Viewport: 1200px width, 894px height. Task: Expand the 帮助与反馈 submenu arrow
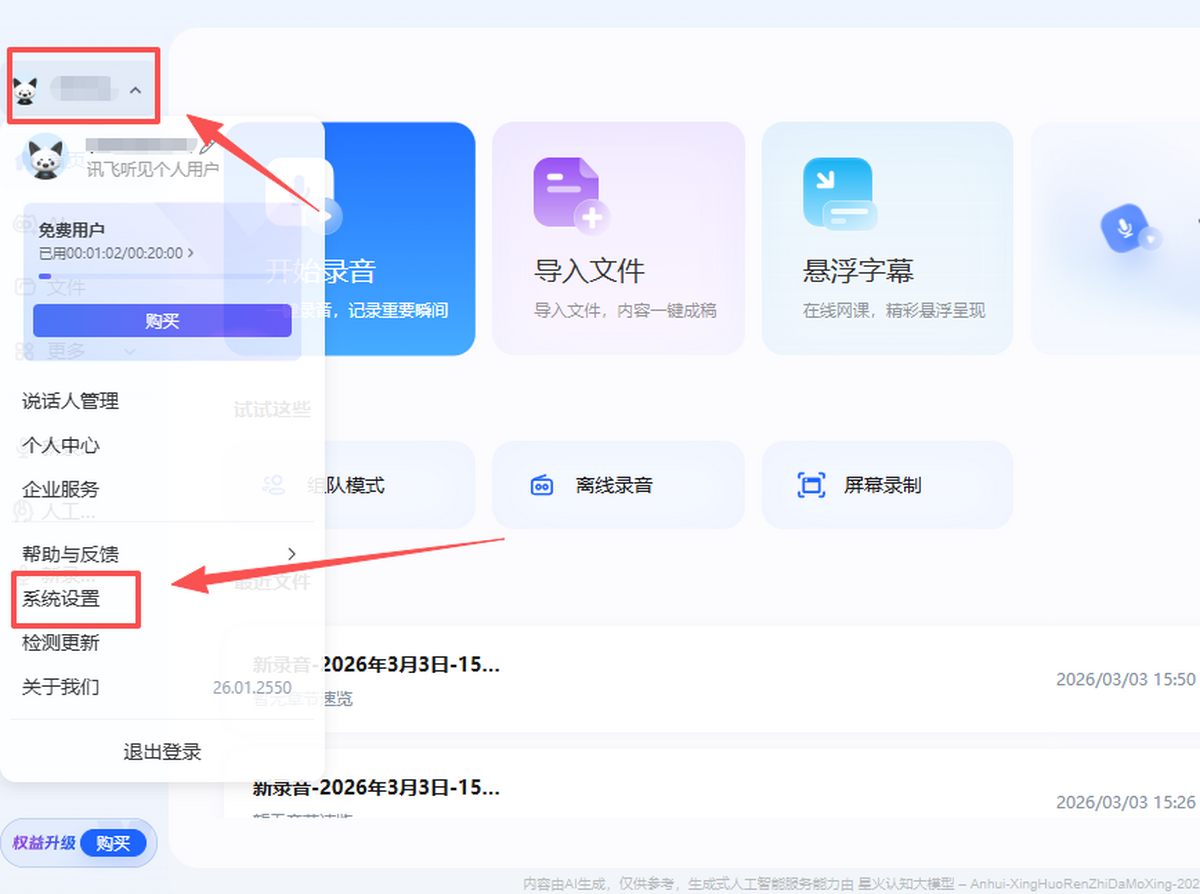pos(292,554)
